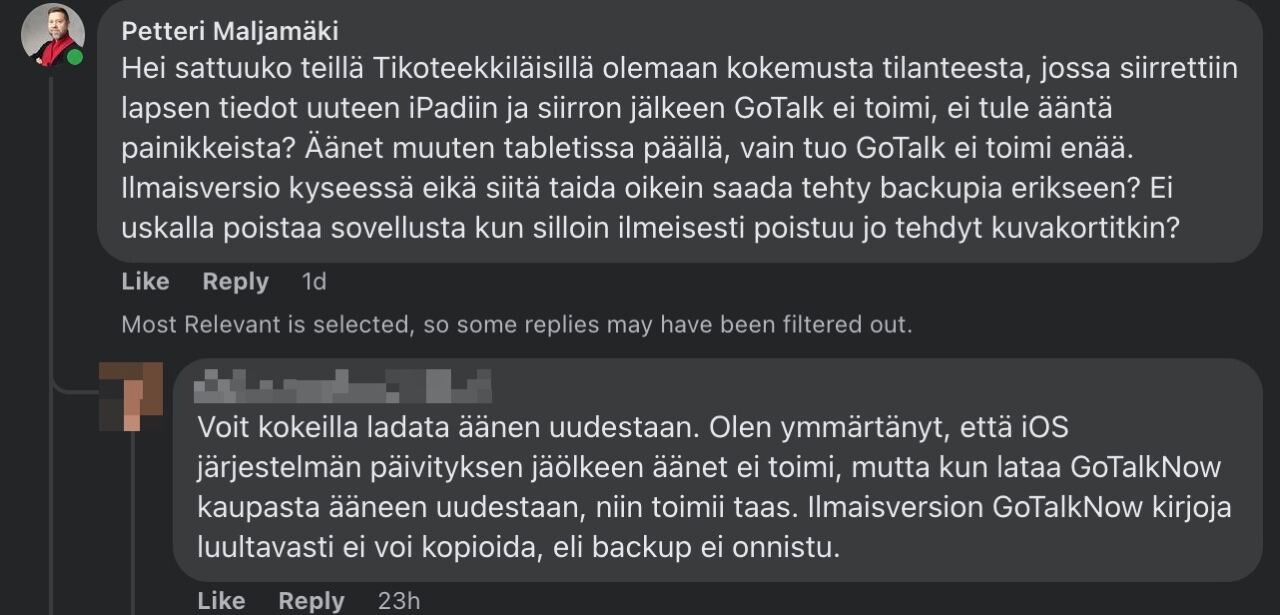The height and width of the screenshot is (615, 1280).
Task: Reply to Petteri Maljamäki's comment
Action: pos(235,282)
